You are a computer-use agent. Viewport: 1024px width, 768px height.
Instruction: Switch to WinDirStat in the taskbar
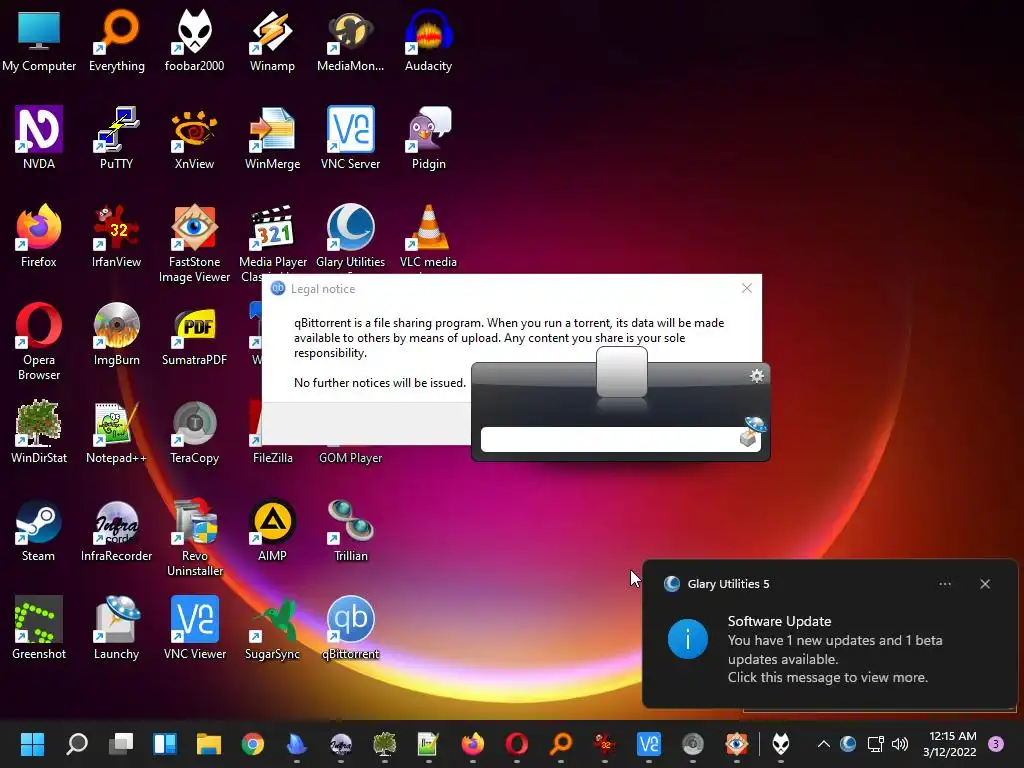coord(385,743)
